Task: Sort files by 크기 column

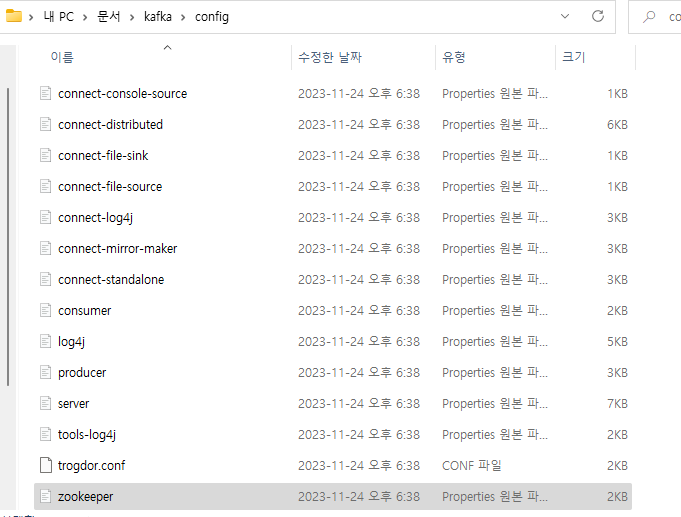Action: (574, 57)
